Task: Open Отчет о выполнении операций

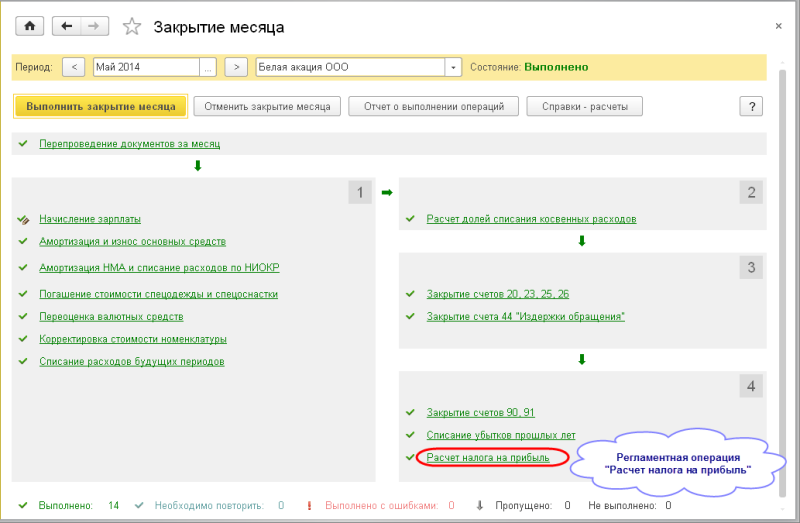Action: coord(433,106)
